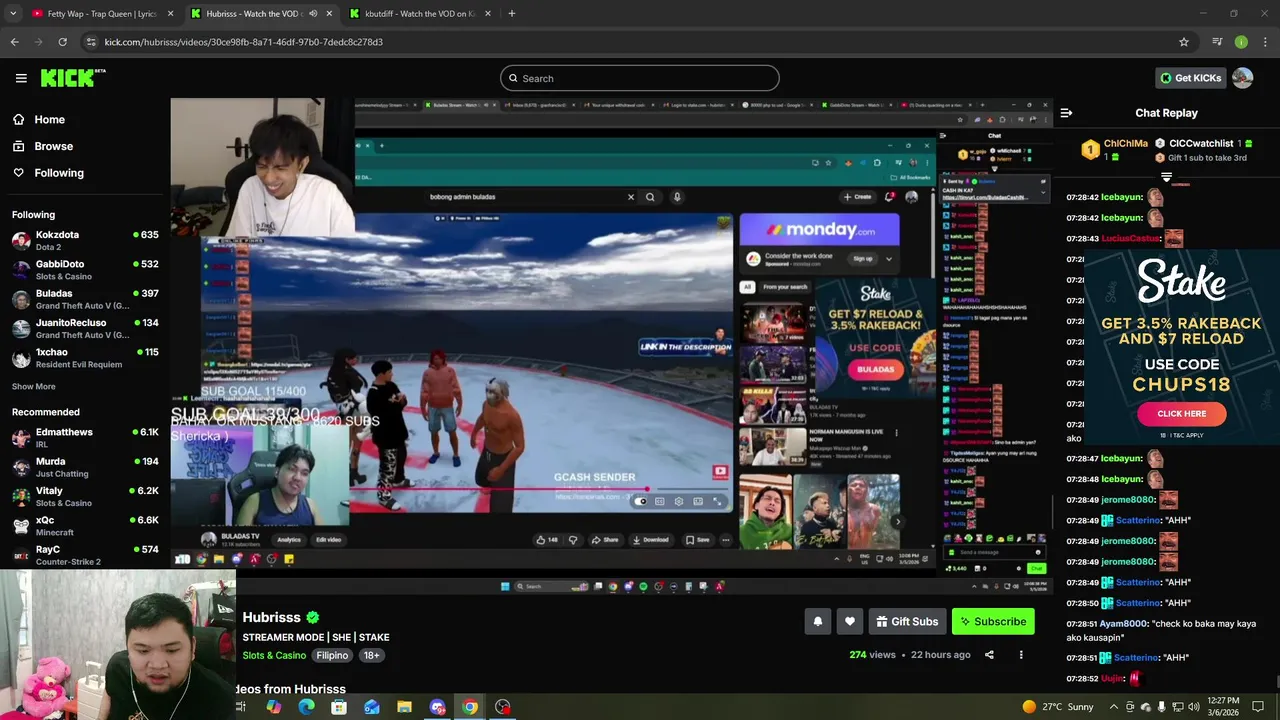Click the share icon below the video
The height and width of the screenshot is (720, 1280).
(989, 655)
